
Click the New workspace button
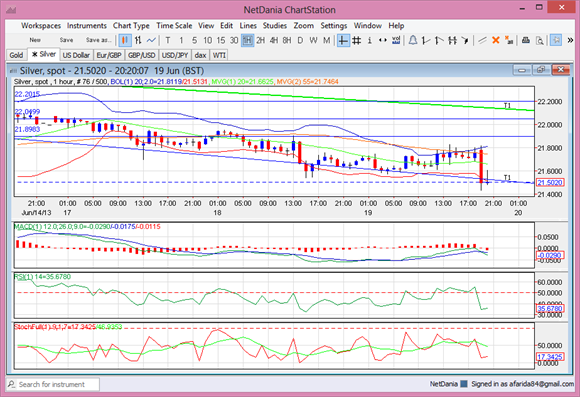[x=35, y=40]
